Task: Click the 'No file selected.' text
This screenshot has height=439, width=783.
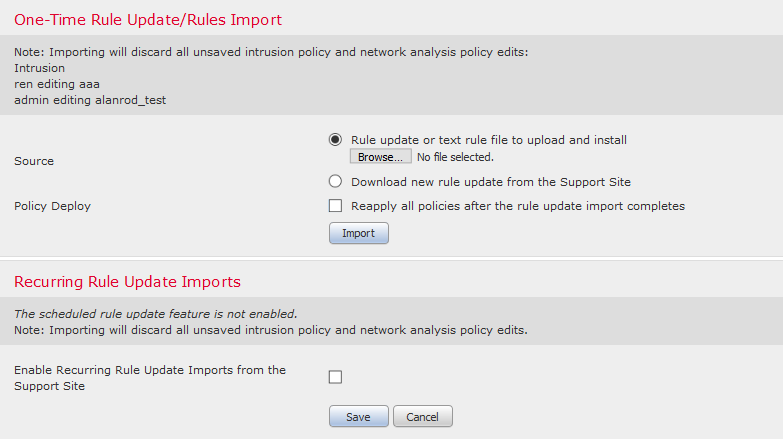Action: pyautogui.click(x=455, y=157)
